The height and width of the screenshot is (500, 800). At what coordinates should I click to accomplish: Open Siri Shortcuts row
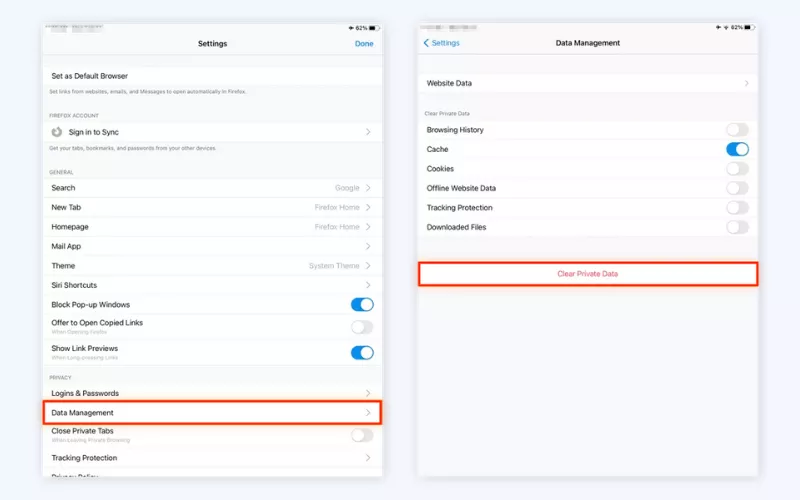[x=213, y=285]
